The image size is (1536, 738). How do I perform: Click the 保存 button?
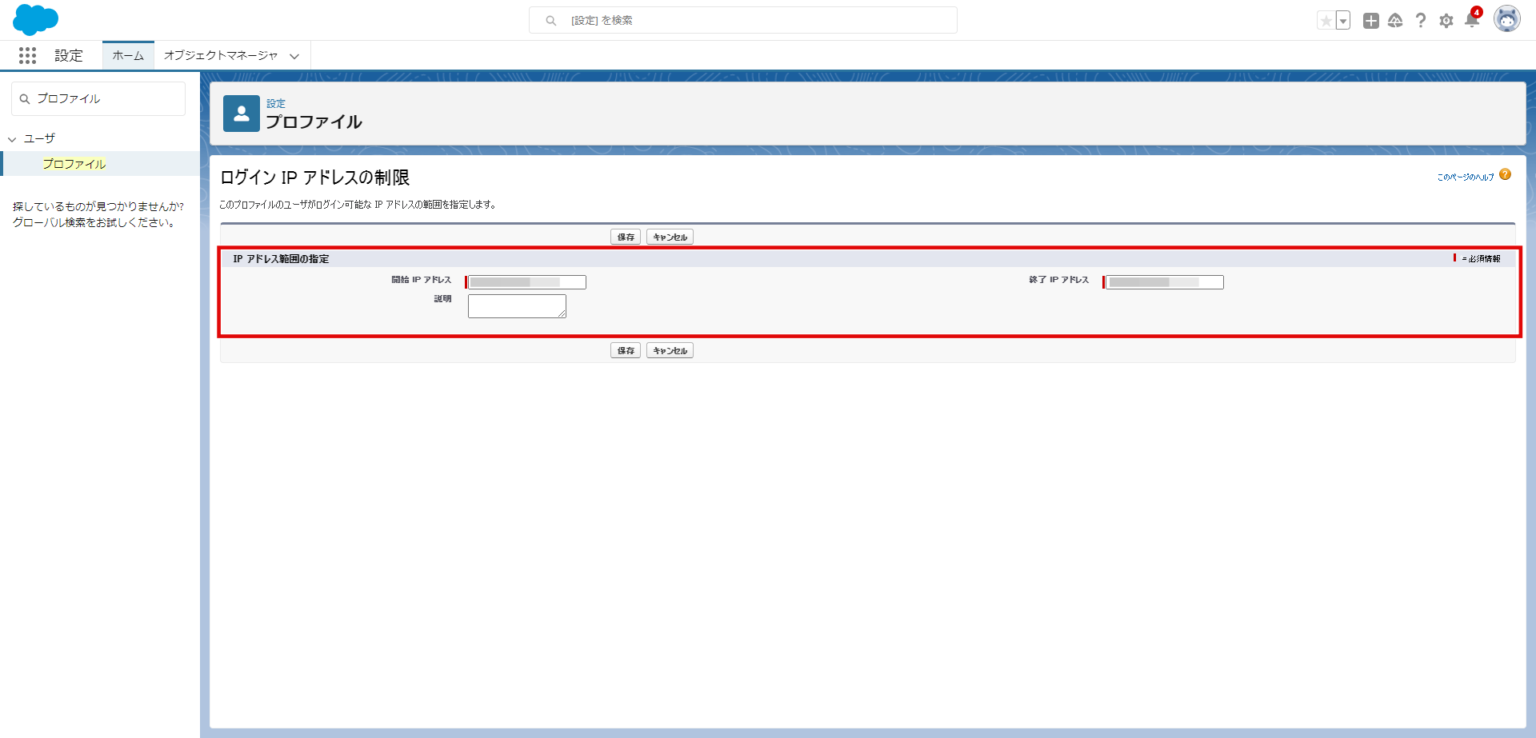624,236
